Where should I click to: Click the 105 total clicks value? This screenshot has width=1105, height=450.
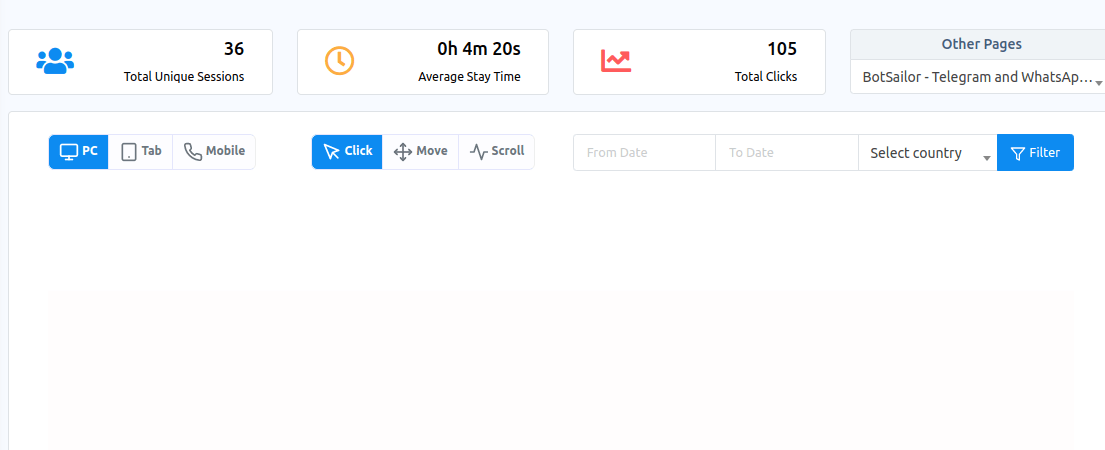781,48
